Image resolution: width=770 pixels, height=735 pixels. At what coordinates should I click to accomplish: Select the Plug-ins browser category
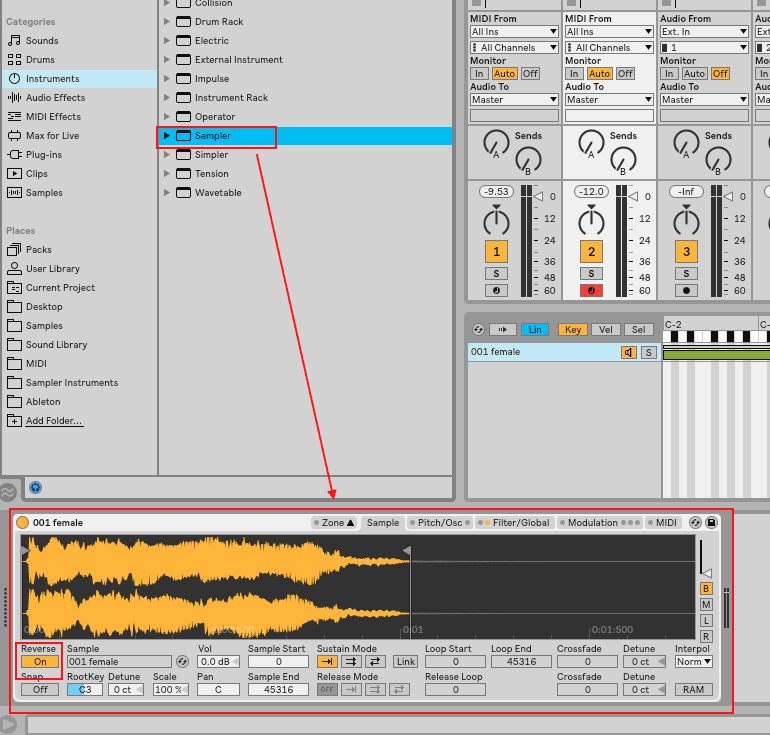(43, 155)
